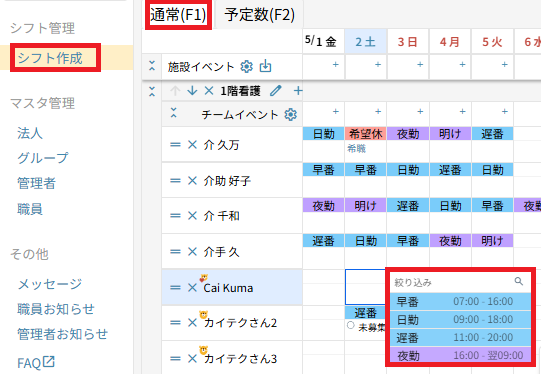The height and width of the screenshot is (374, 541).
Task: Open 職員 in the sidebar
Action: pyautogui.click(x=30, y=209)
